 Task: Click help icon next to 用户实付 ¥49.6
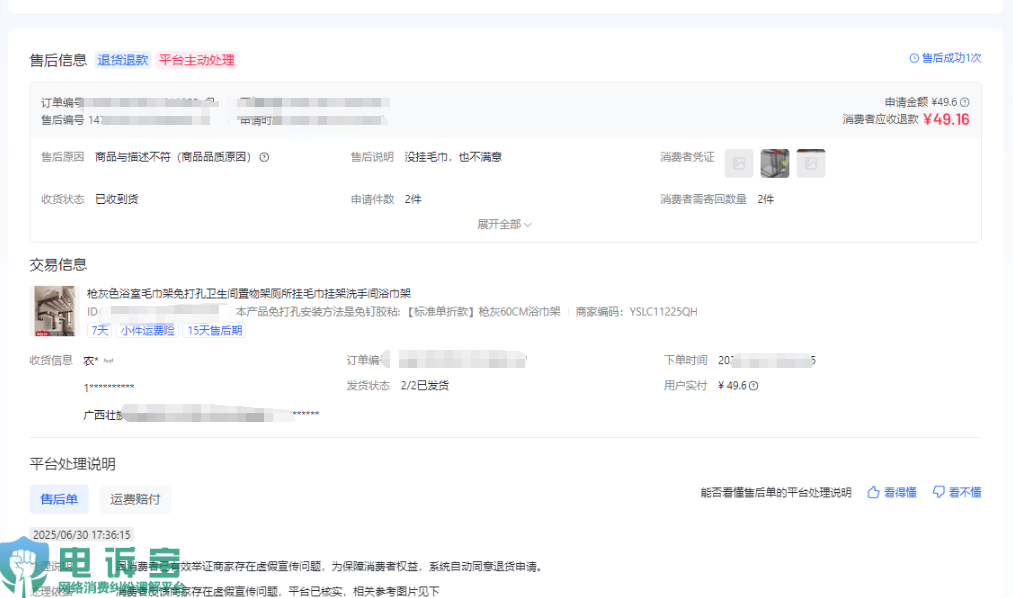point(753,386)
